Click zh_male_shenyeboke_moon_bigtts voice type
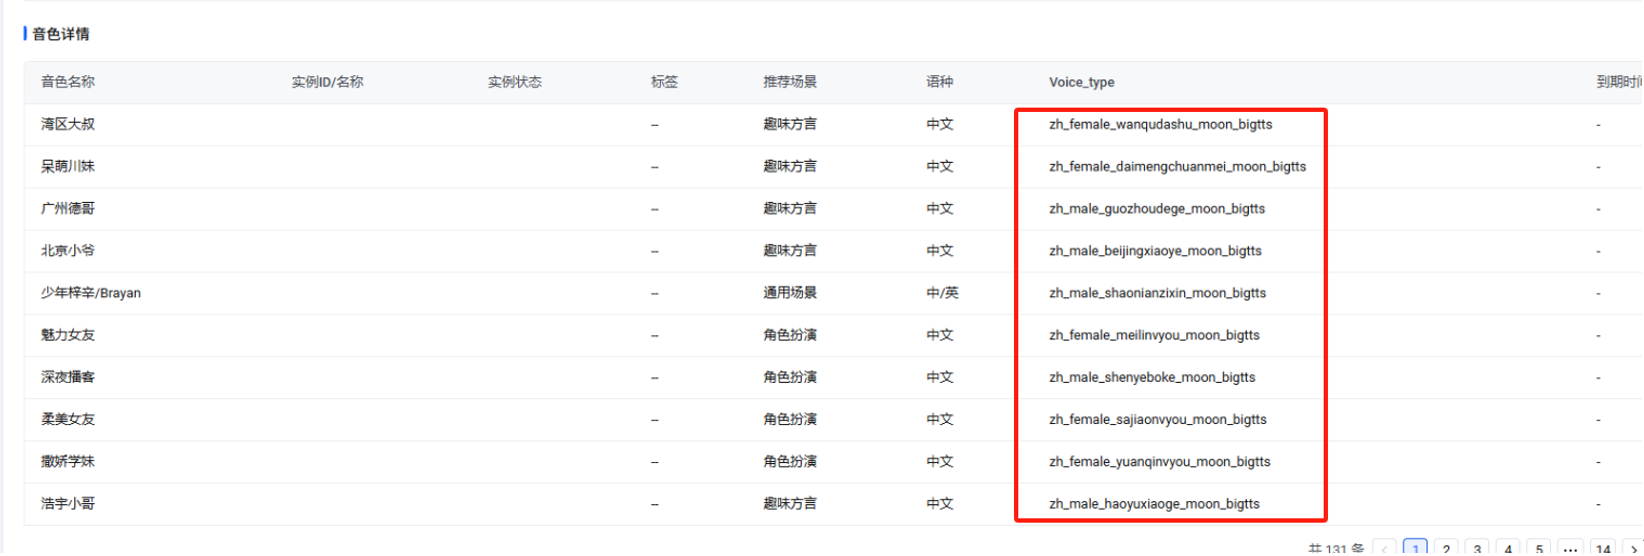Screen dimensions: 1644x556 click(1152, 377)
